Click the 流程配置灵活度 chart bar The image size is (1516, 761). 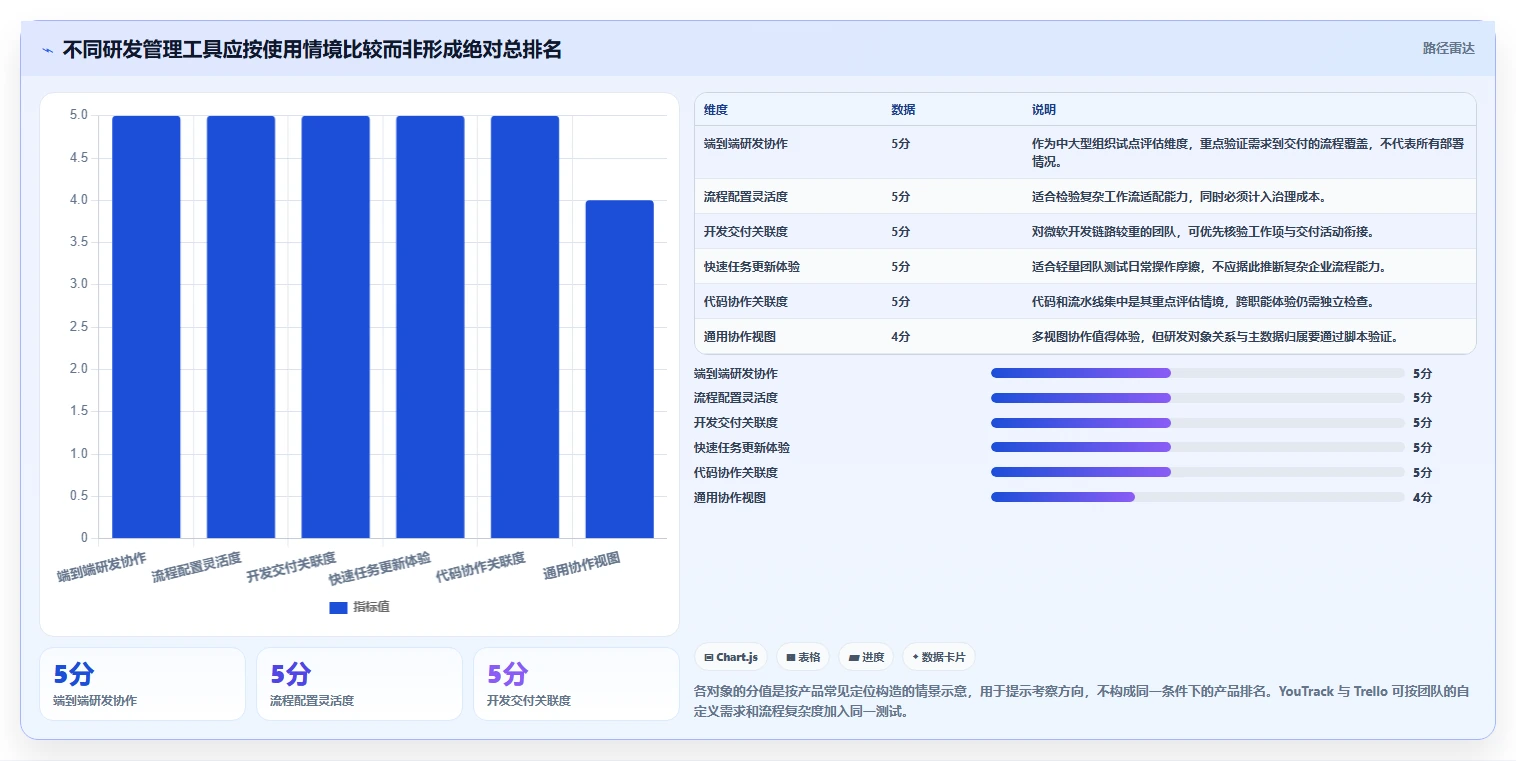(241, 327)
